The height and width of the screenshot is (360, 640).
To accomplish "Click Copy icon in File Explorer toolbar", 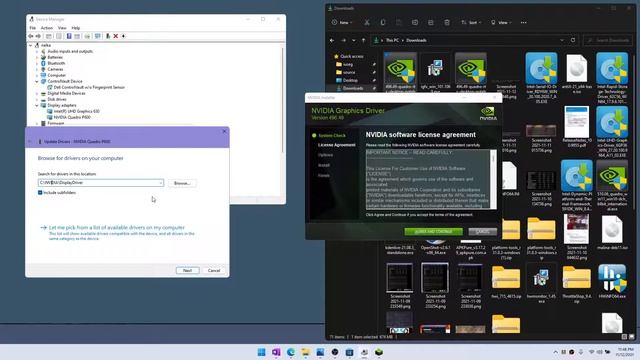I will [383, 22].
